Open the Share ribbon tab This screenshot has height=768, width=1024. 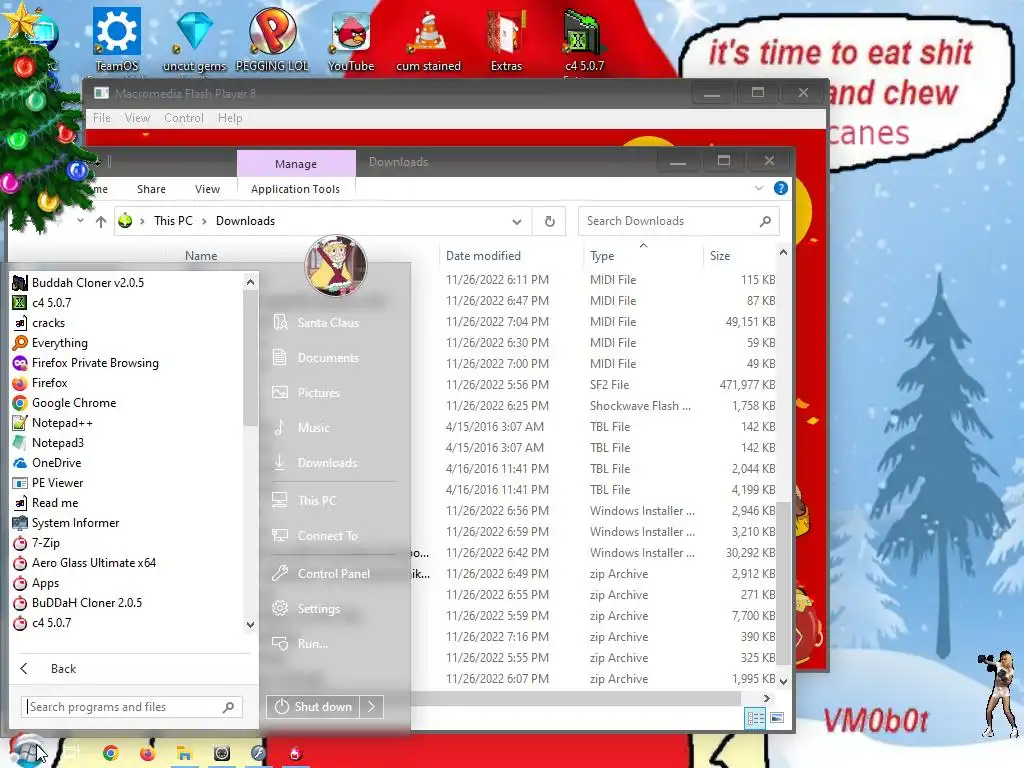point(151,189)
